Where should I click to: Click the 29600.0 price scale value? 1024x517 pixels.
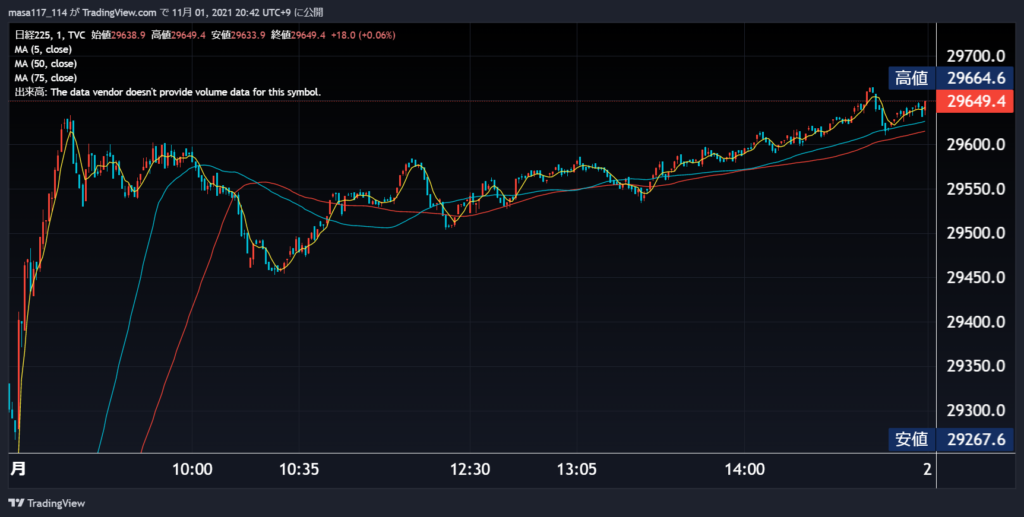pyautogui.click(x=976, y=144)
